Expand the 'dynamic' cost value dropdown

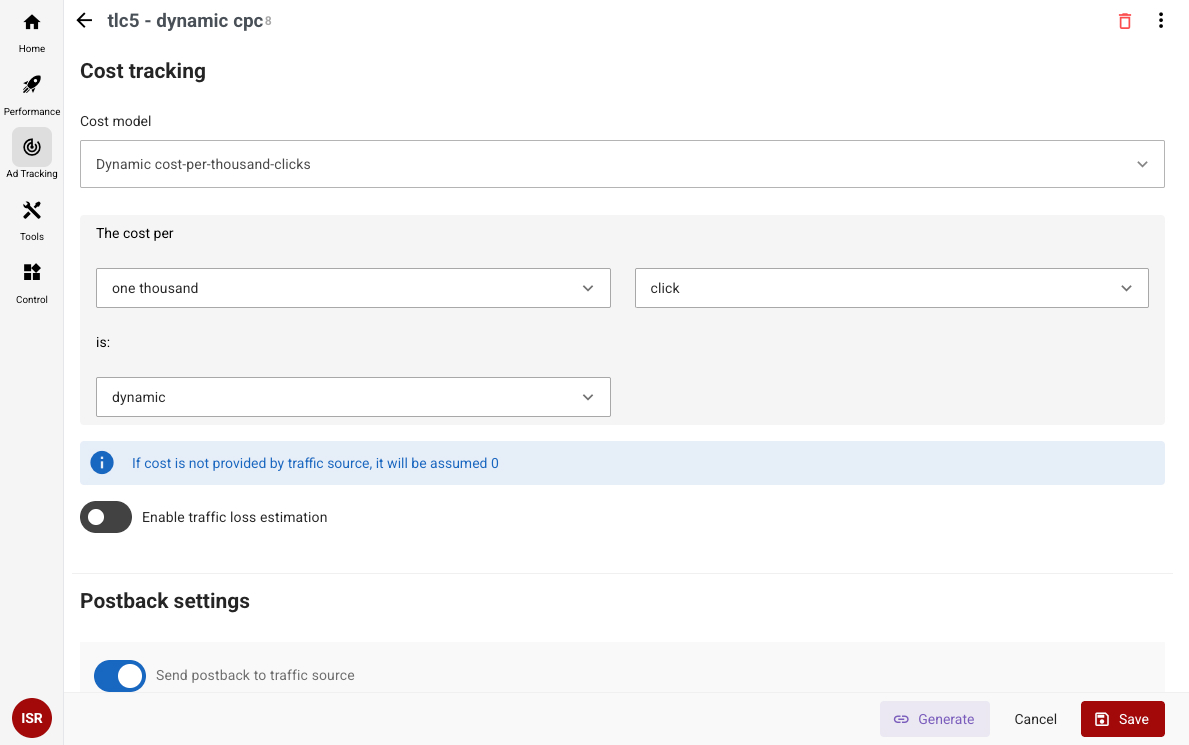353,397
